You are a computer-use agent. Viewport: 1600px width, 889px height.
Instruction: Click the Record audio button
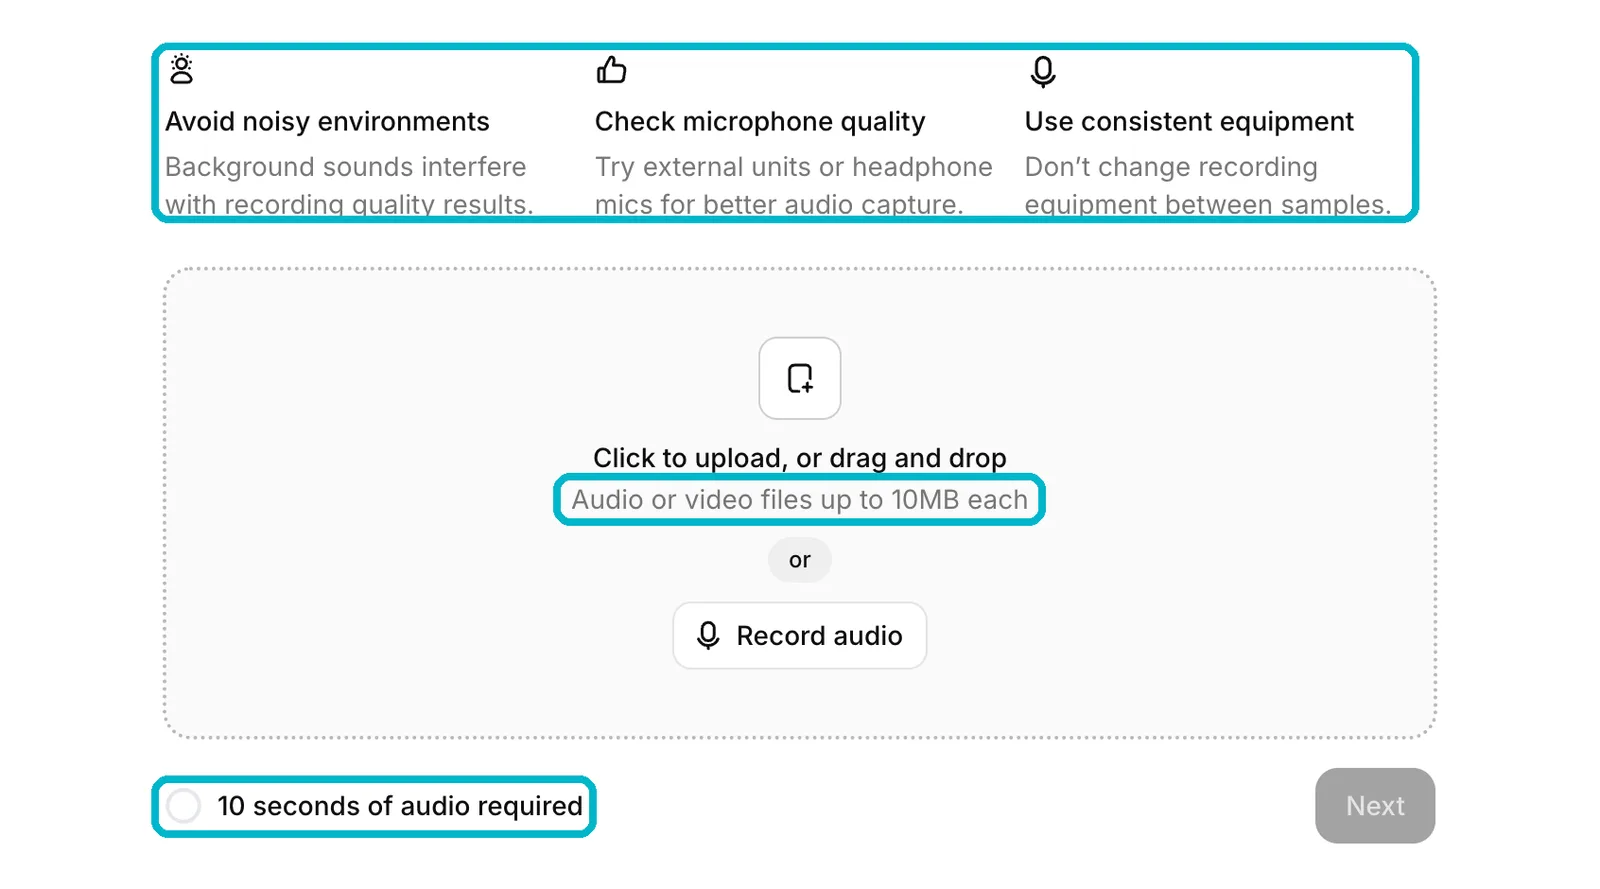(x=800, y=636)
